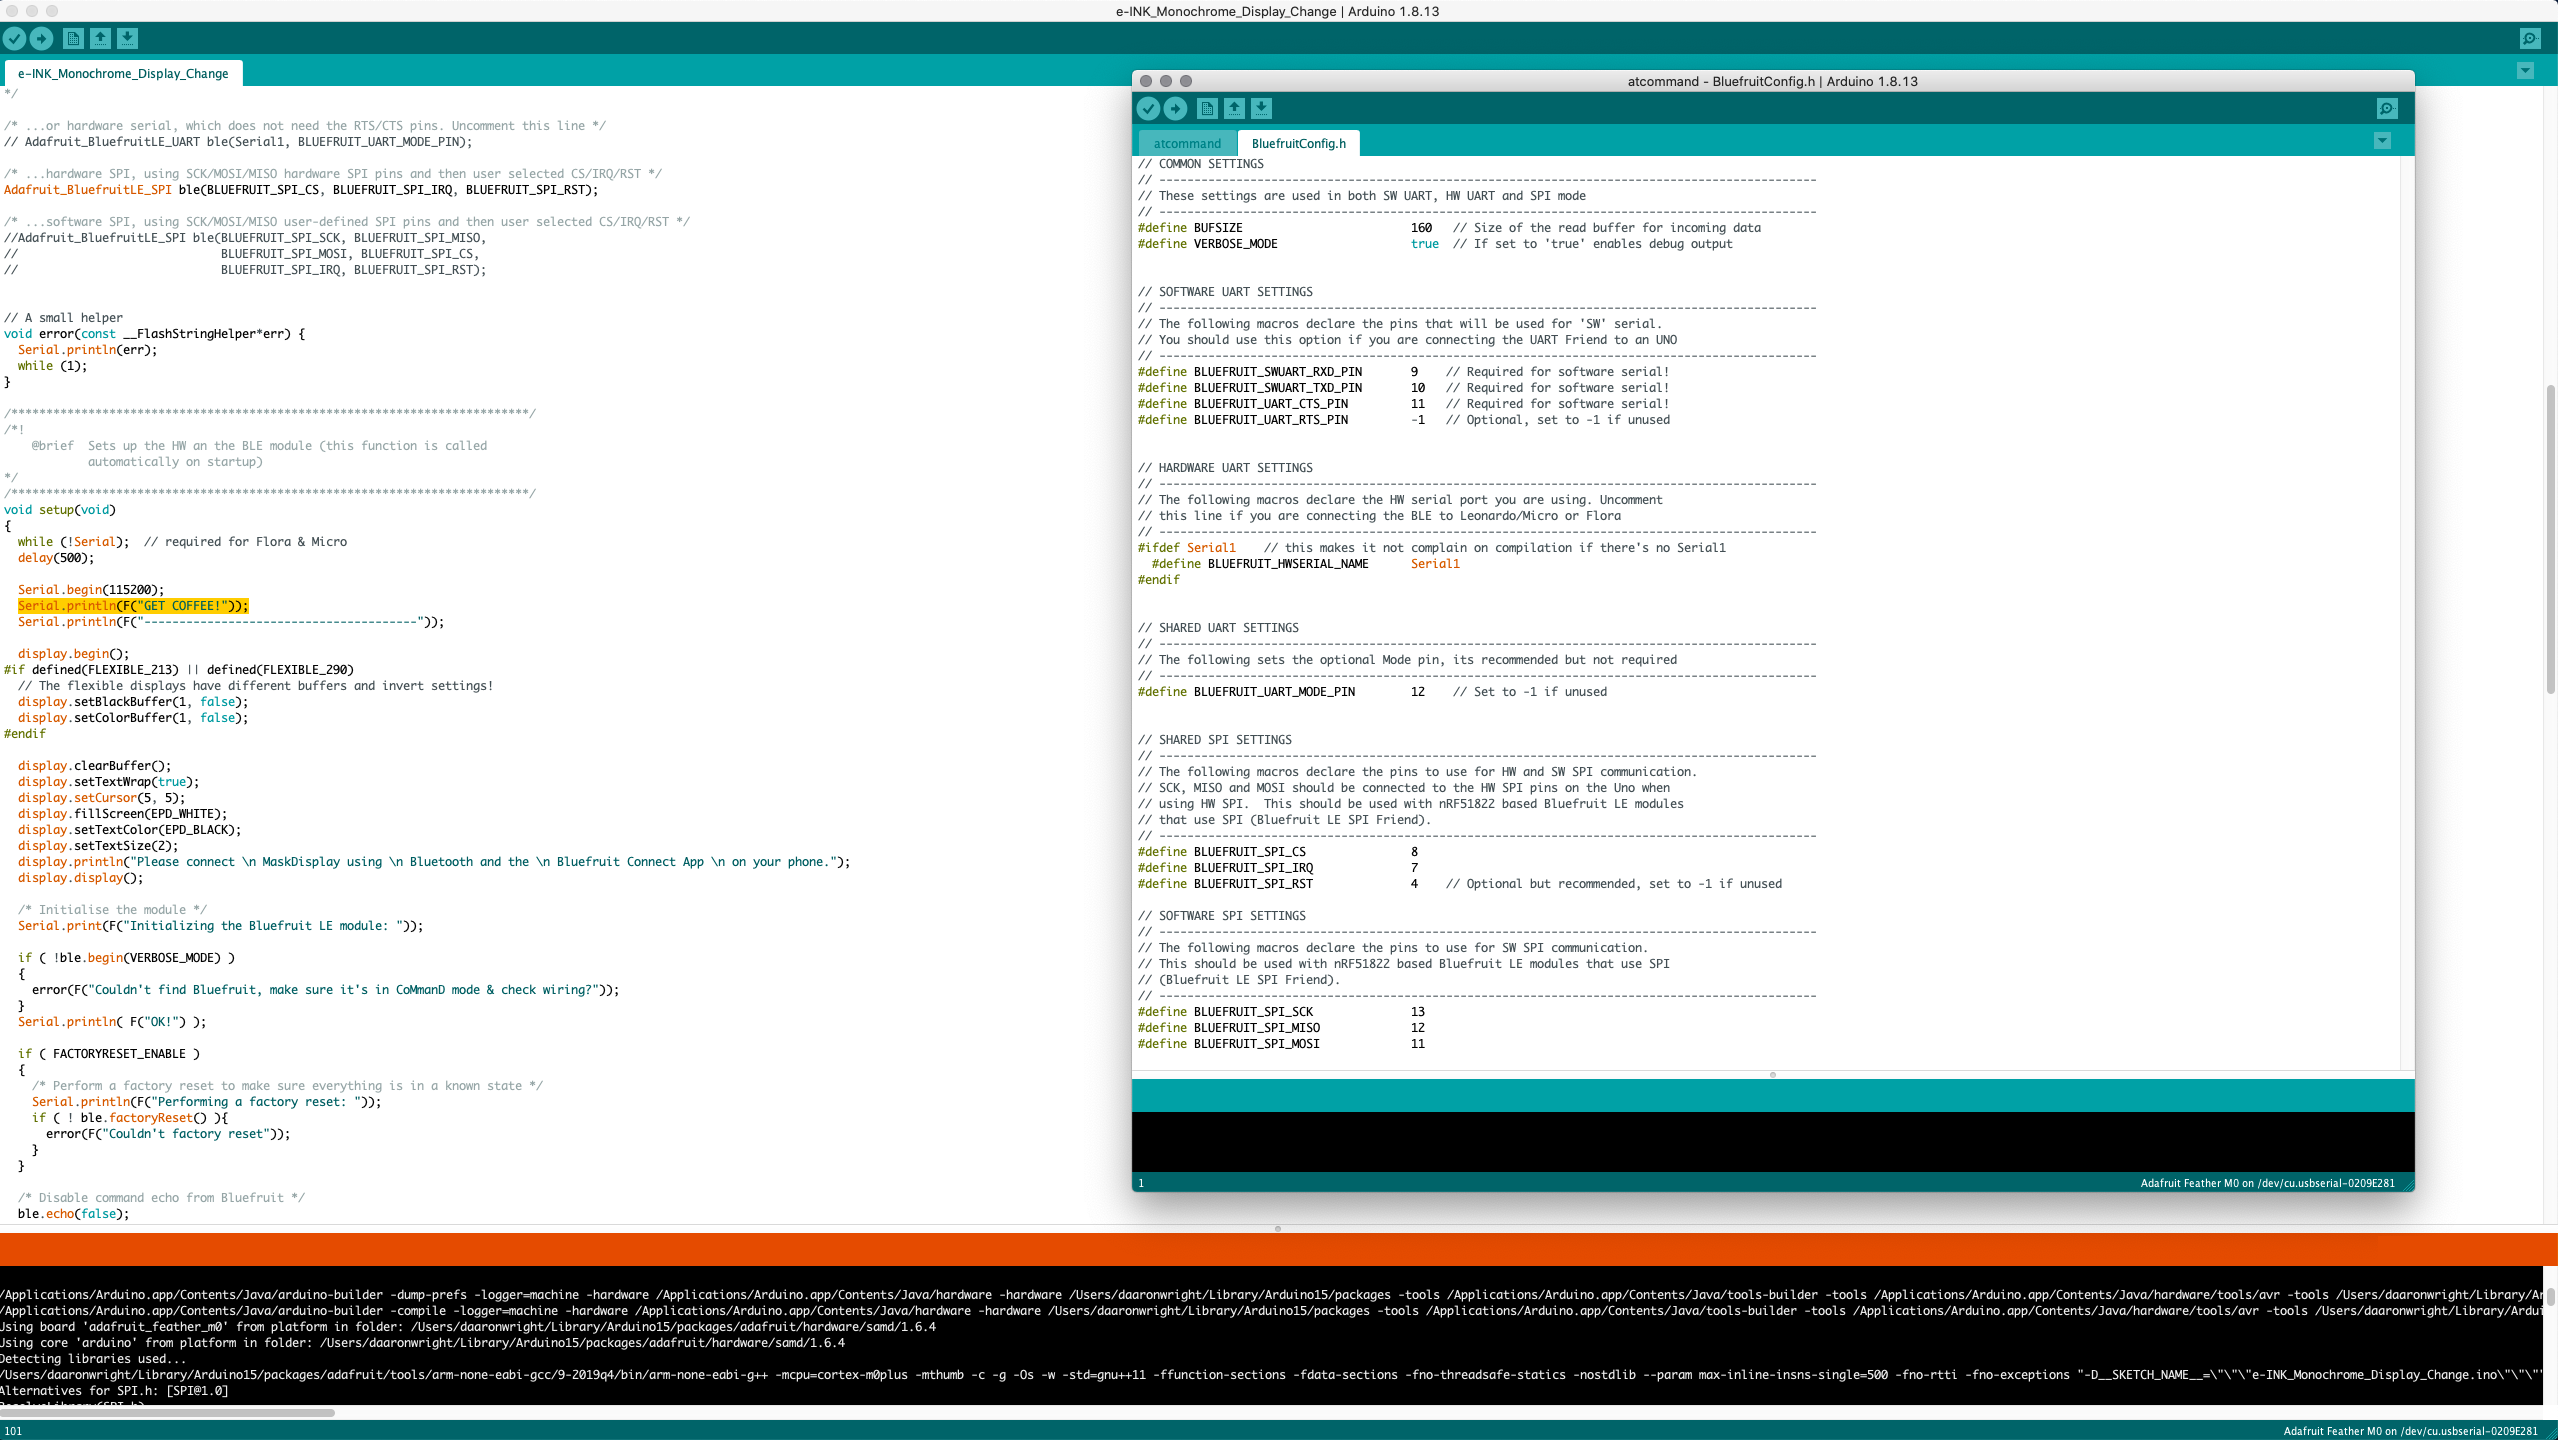Open tab dropdown menu in main window
Image resolution: width=2558 pixels, height=1440 pixels.
2525,71
